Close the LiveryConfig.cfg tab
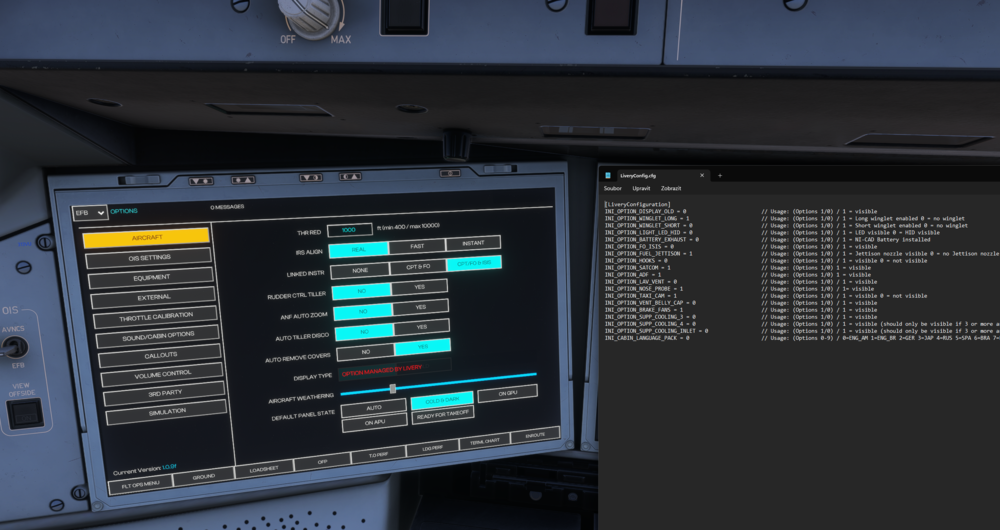 click(701, 175)
